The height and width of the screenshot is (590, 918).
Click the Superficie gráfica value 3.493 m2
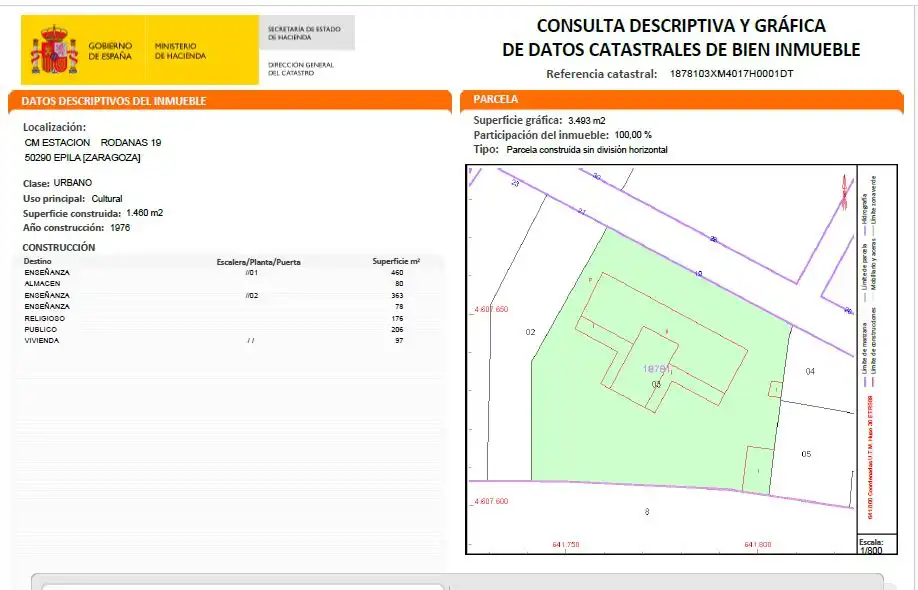pyautogui.click(x=587, y=121)
